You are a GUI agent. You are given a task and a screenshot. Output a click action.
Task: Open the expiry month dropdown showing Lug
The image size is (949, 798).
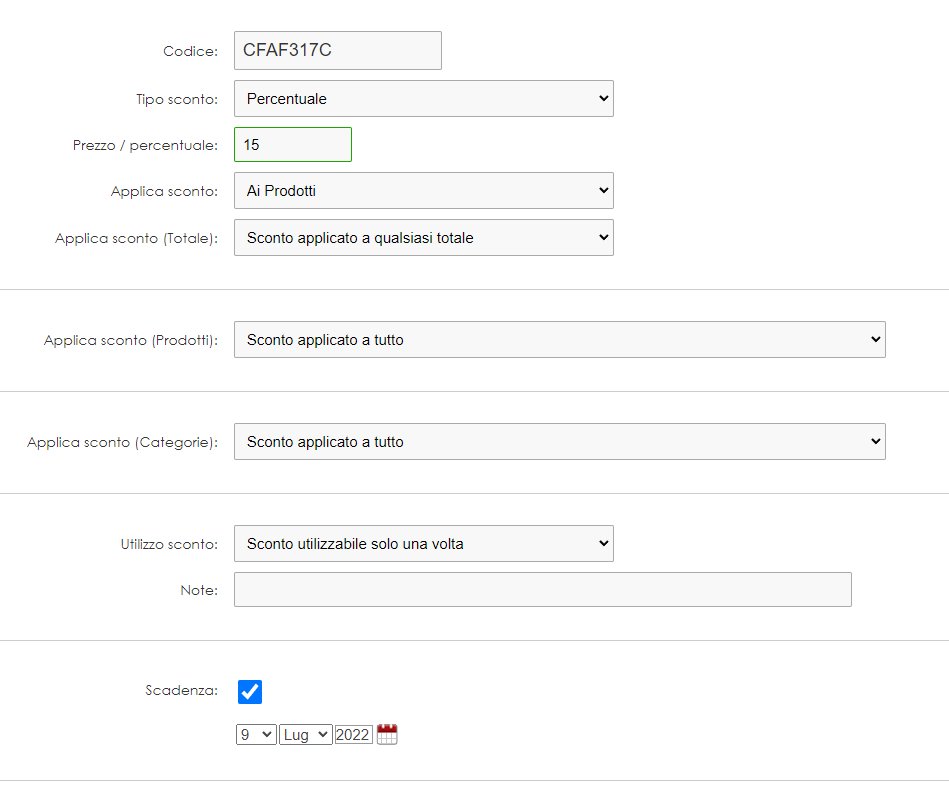tap(306, 734)
